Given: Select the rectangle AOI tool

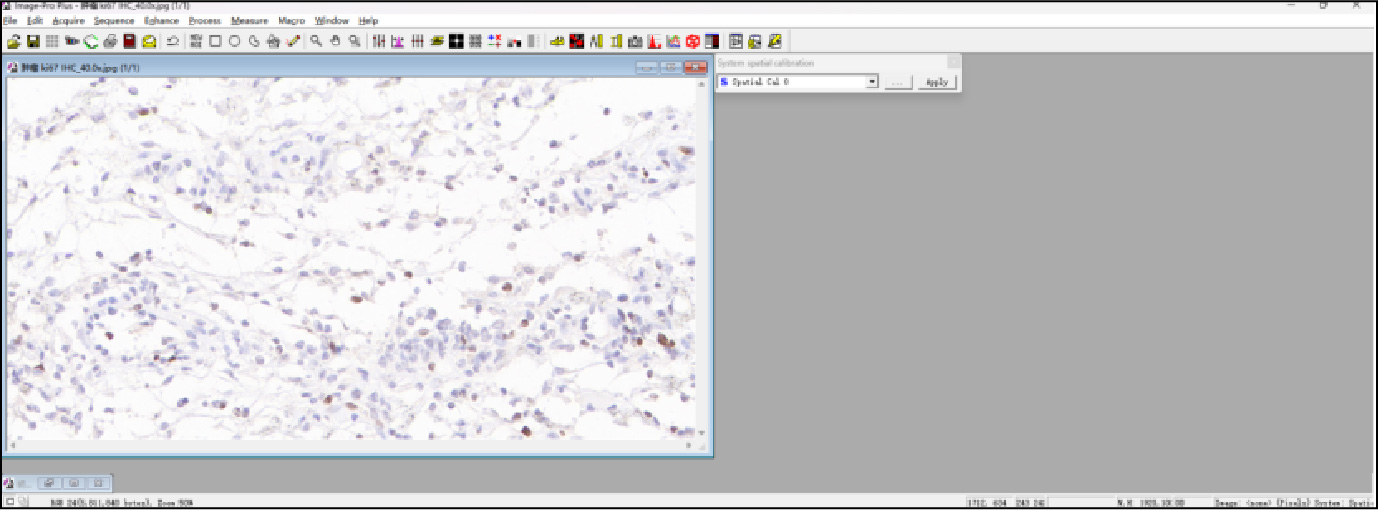Looking at the screenshot, I should click(215, 41).
